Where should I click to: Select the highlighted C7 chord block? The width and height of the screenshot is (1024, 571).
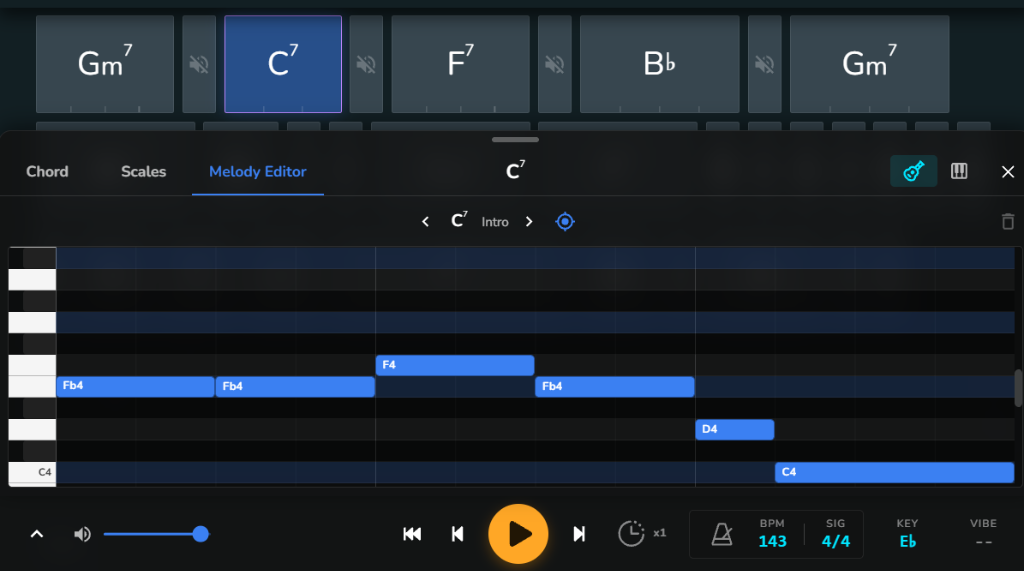tap(283, 64)
